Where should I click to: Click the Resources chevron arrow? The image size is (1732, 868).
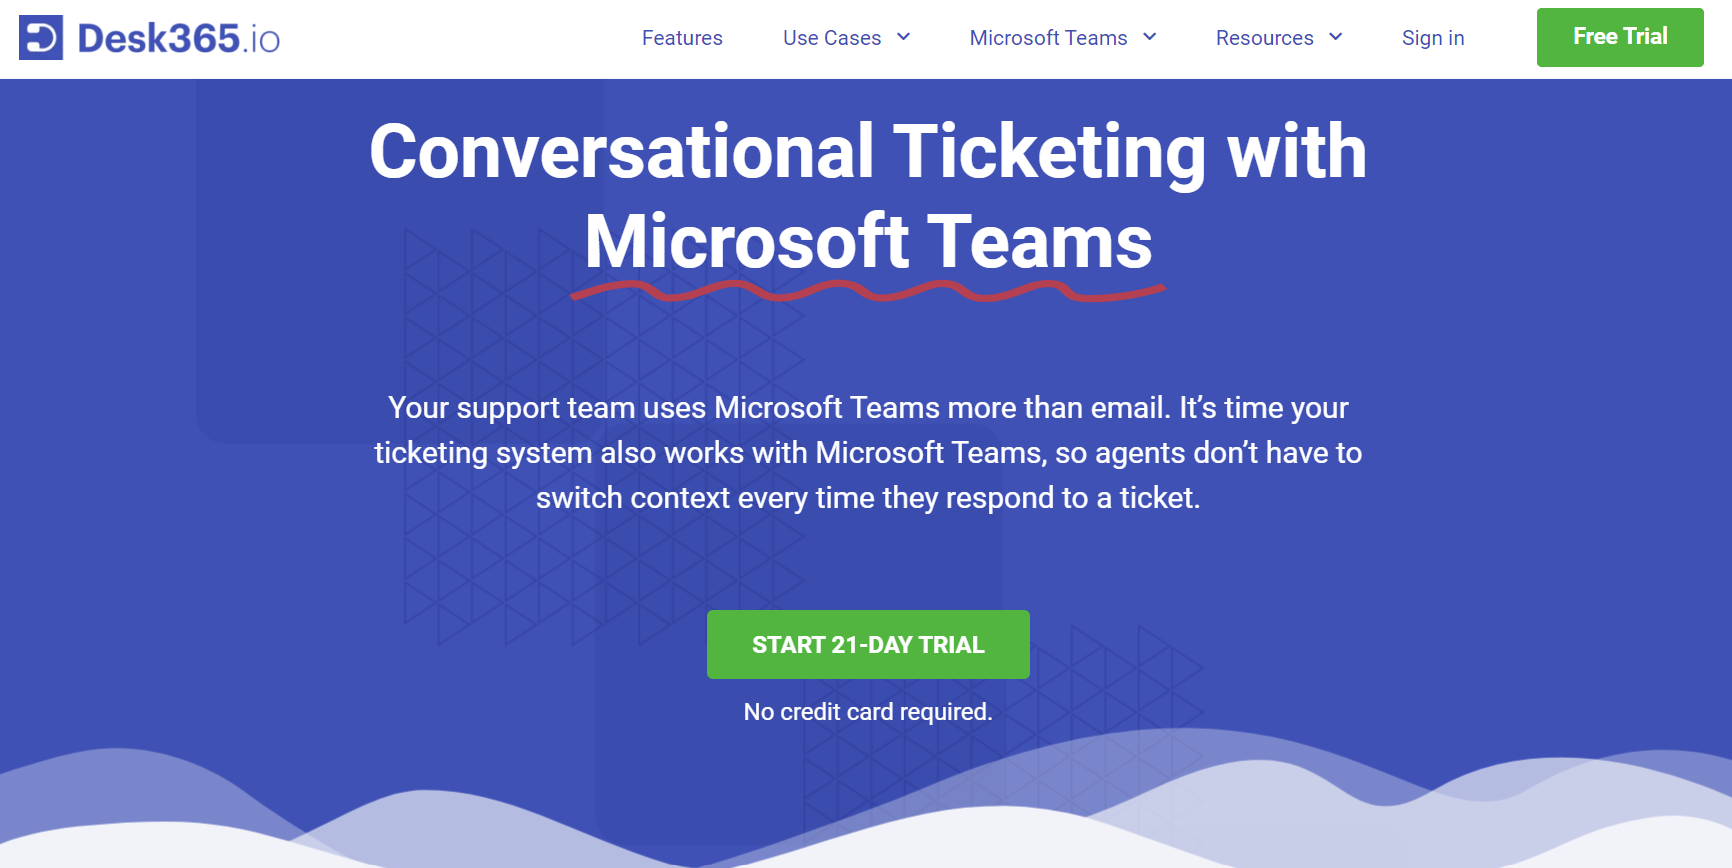(x=1337, y=38)
